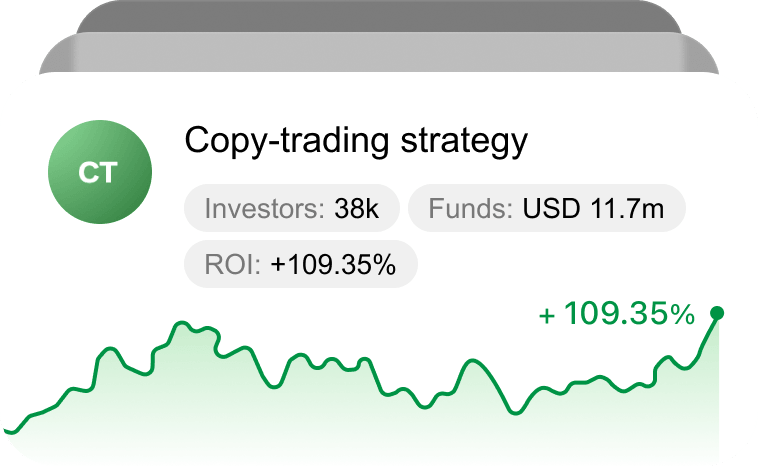The width and height of the screenshot is (758, 466).
Task: Click the gray Funds label text
Action: 470,210
